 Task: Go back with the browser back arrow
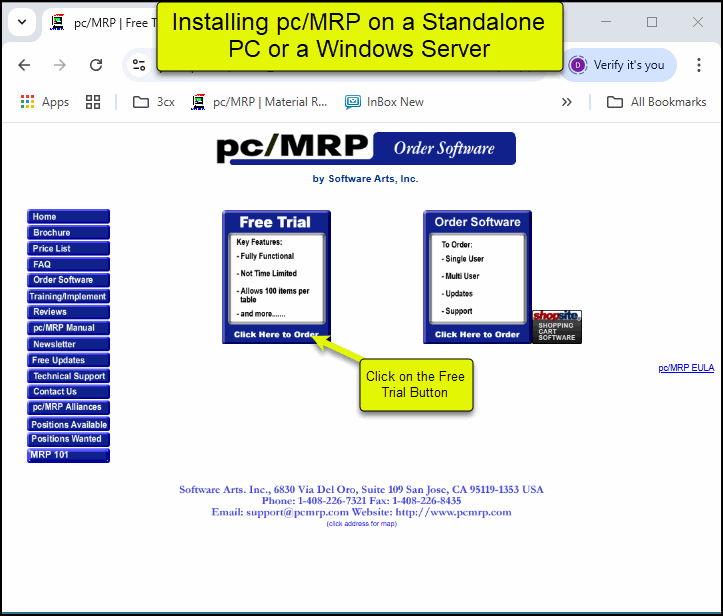tap(24, 65)
